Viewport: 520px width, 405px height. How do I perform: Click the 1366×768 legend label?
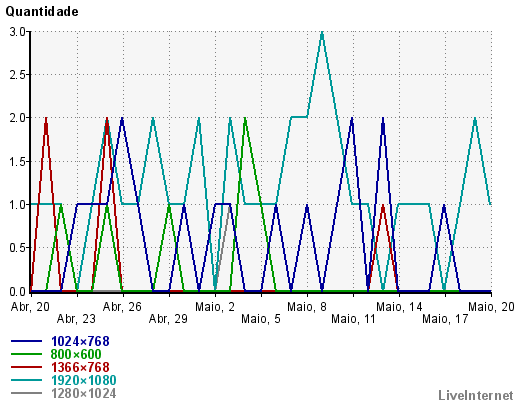click(80, 367)
